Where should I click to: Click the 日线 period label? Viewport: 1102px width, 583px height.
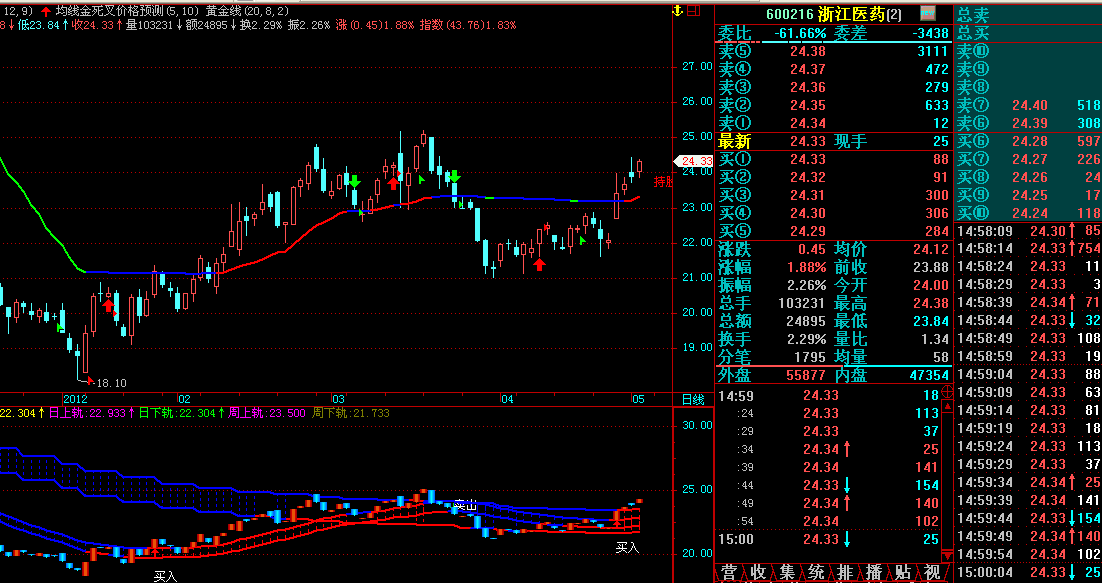coord(692,399)
